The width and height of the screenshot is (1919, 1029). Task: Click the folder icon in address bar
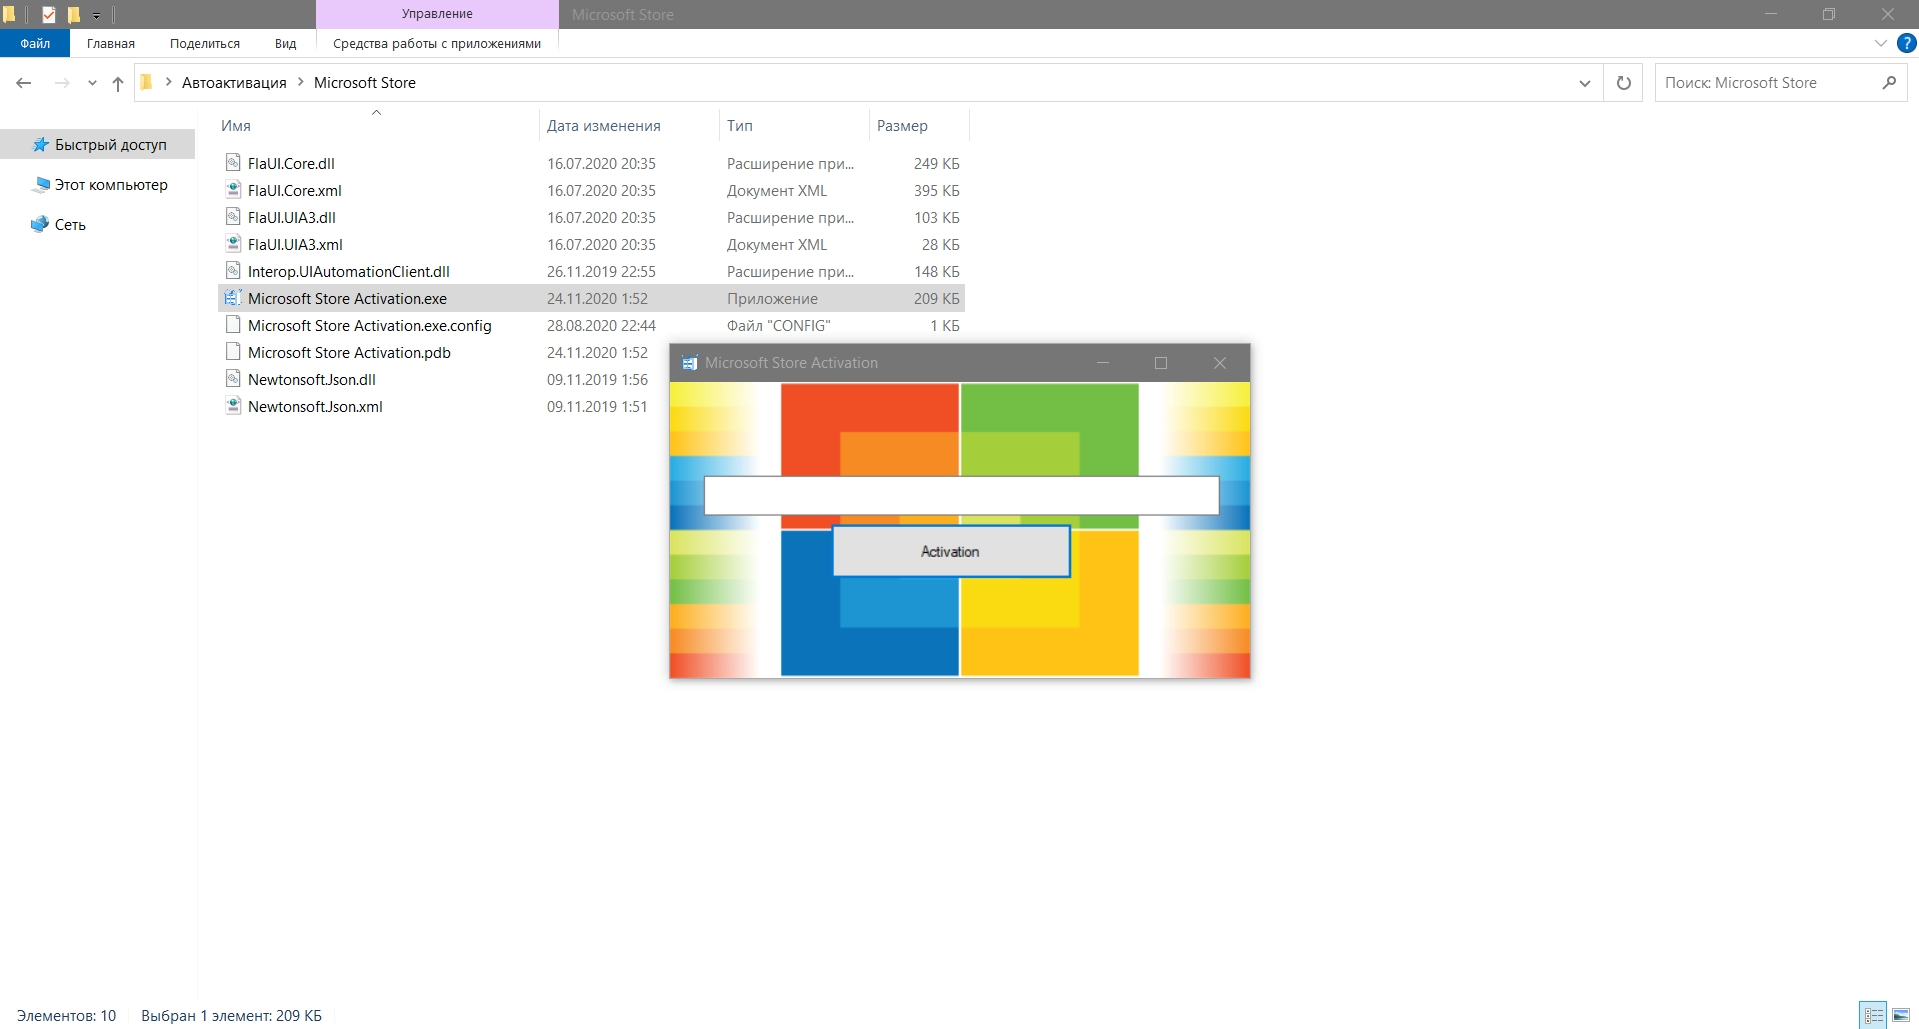click(x=147, y=83)
